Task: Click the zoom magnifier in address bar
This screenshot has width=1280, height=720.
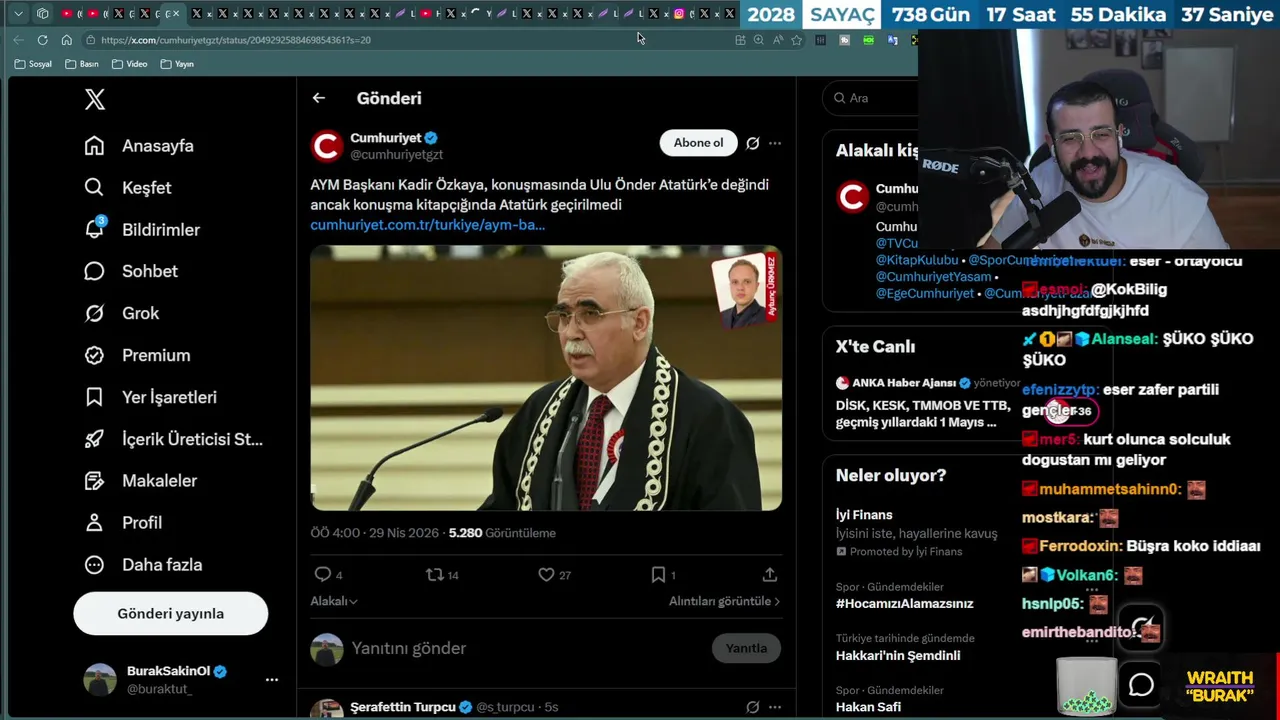Action: click(x=759, y=40)
